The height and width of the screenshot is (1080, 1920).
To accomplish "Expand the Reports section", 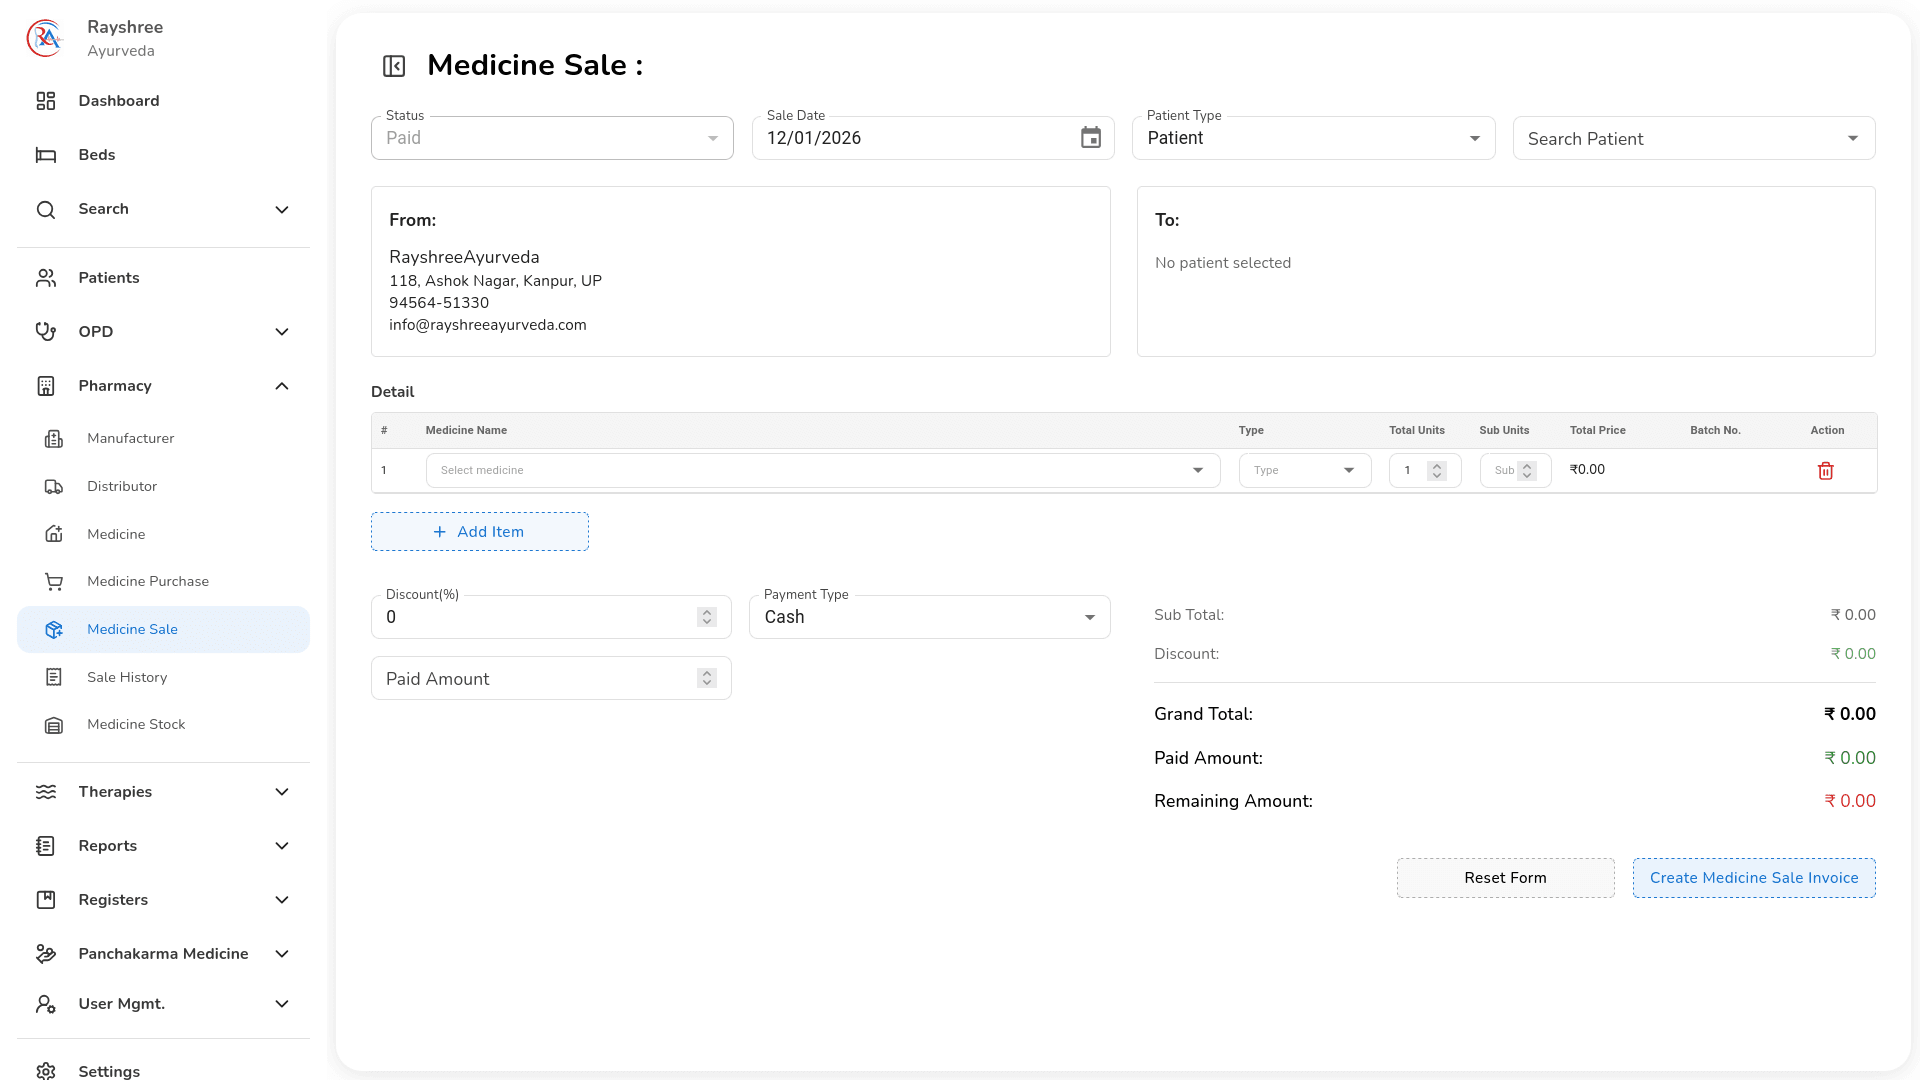I will [281, 846].
